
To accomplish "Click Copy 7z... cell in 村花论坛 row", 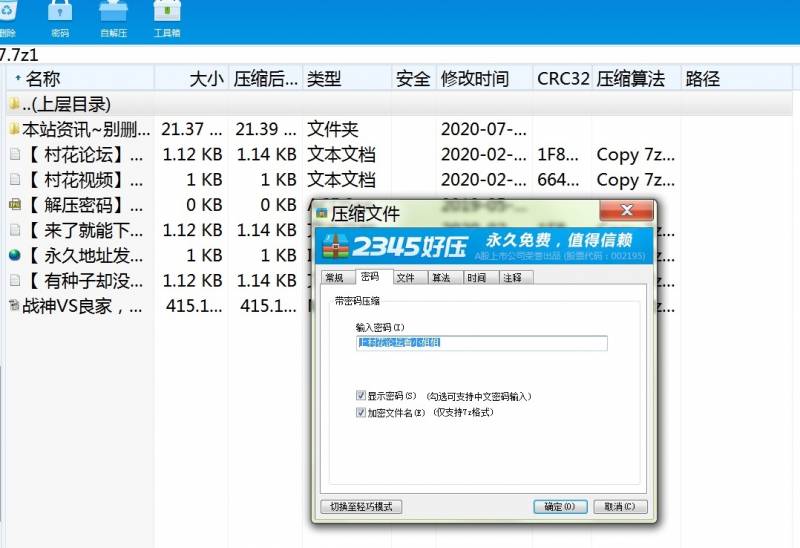I will [x=636, y=155].
